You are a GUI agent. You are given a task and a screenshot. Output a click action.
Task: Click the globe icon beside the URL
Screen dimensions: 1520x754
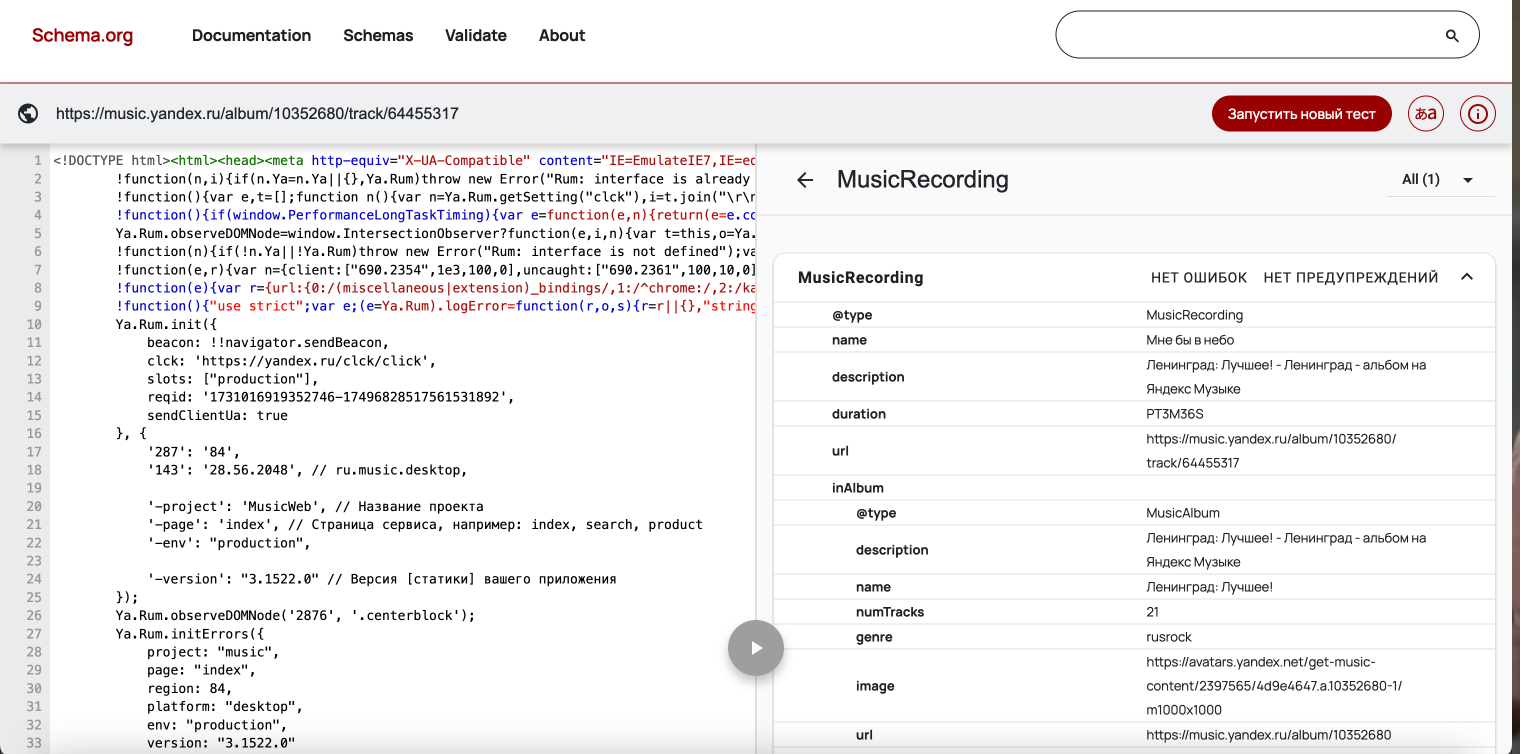(28, 114)
